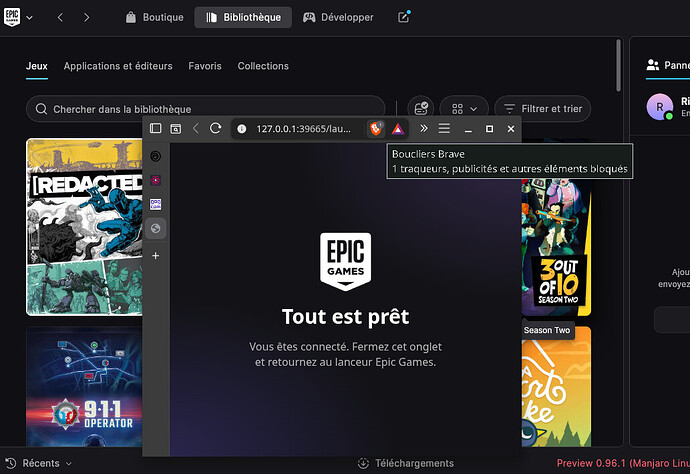
Task: Select the Bibliothèque tab
Action: 243,17
